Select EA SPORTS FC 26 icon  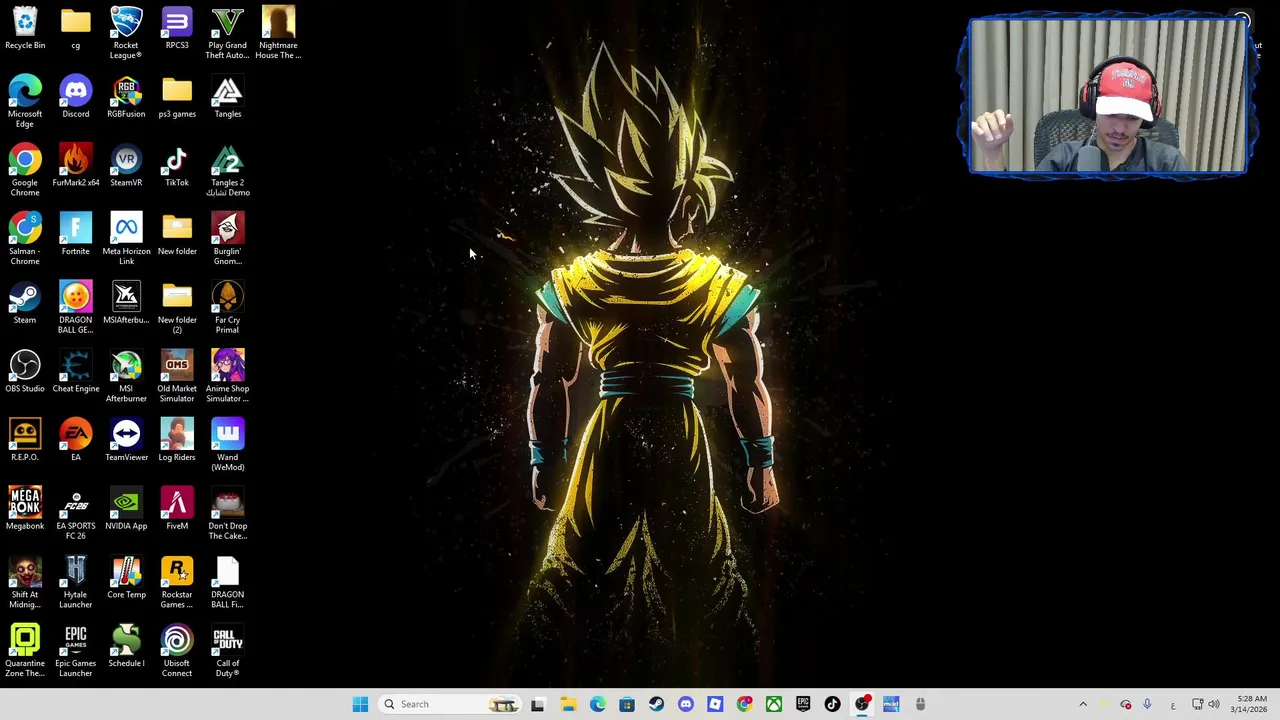tap(75, 513)
